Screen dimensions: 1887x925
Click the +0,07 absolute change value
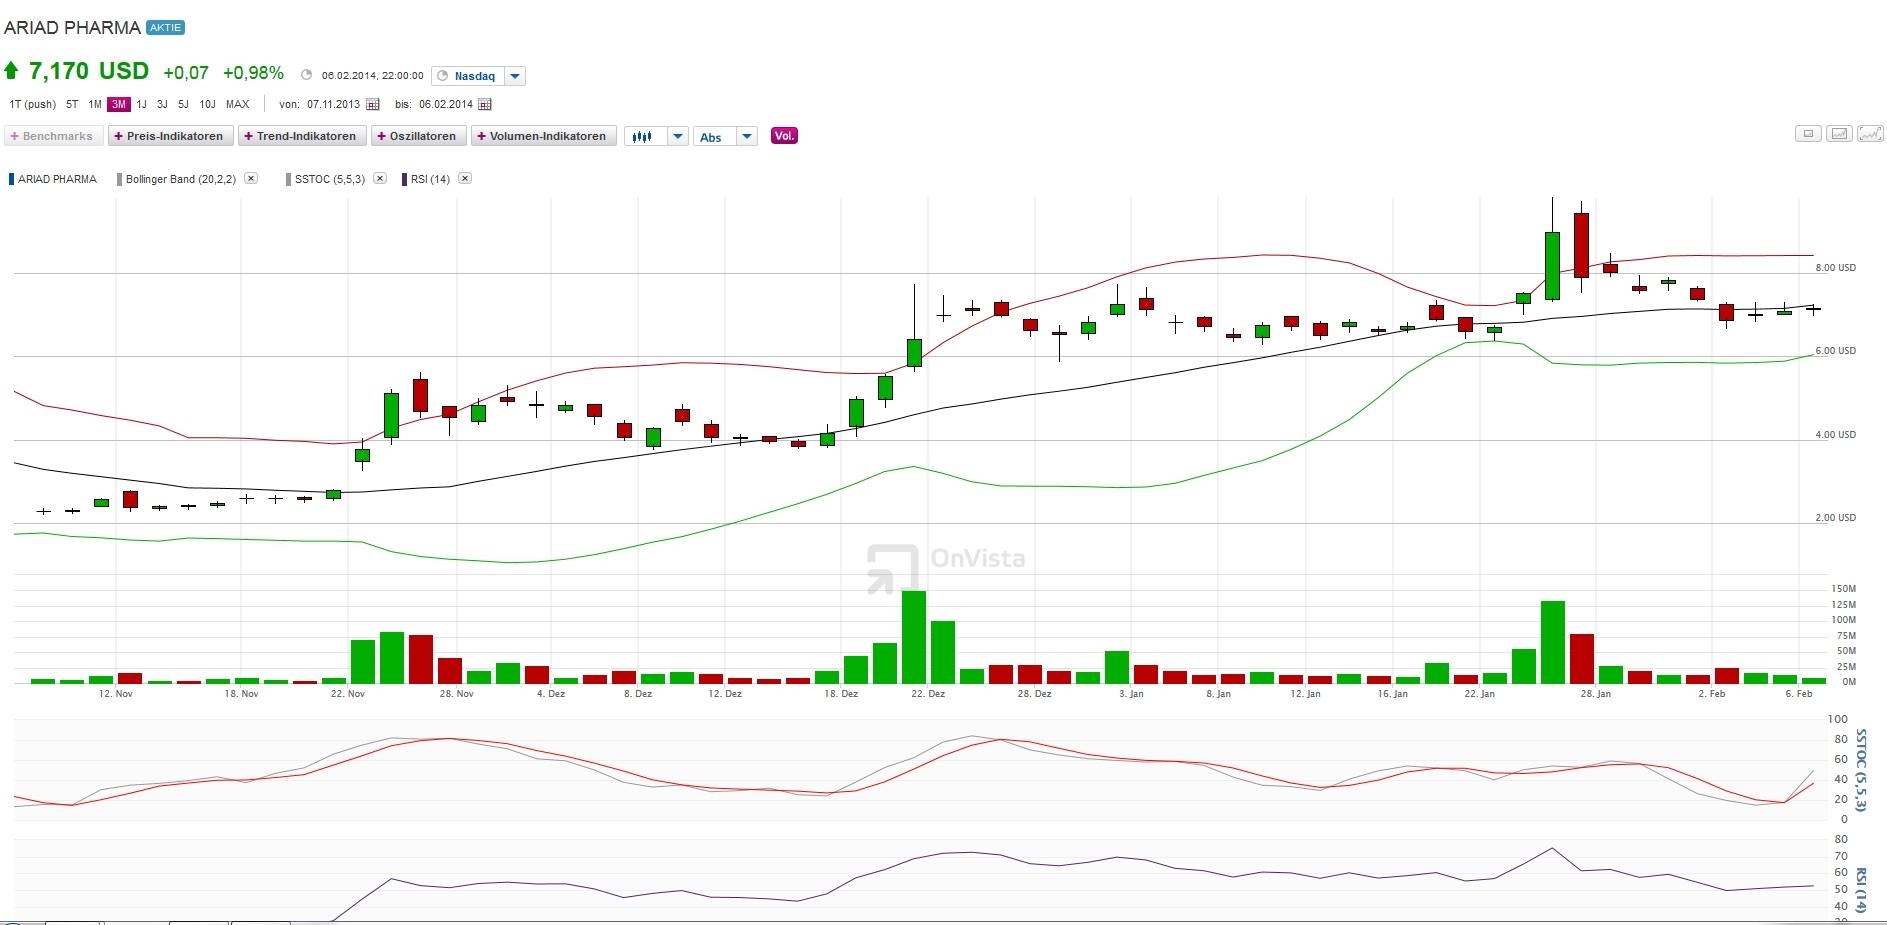(x=186, y=73)
